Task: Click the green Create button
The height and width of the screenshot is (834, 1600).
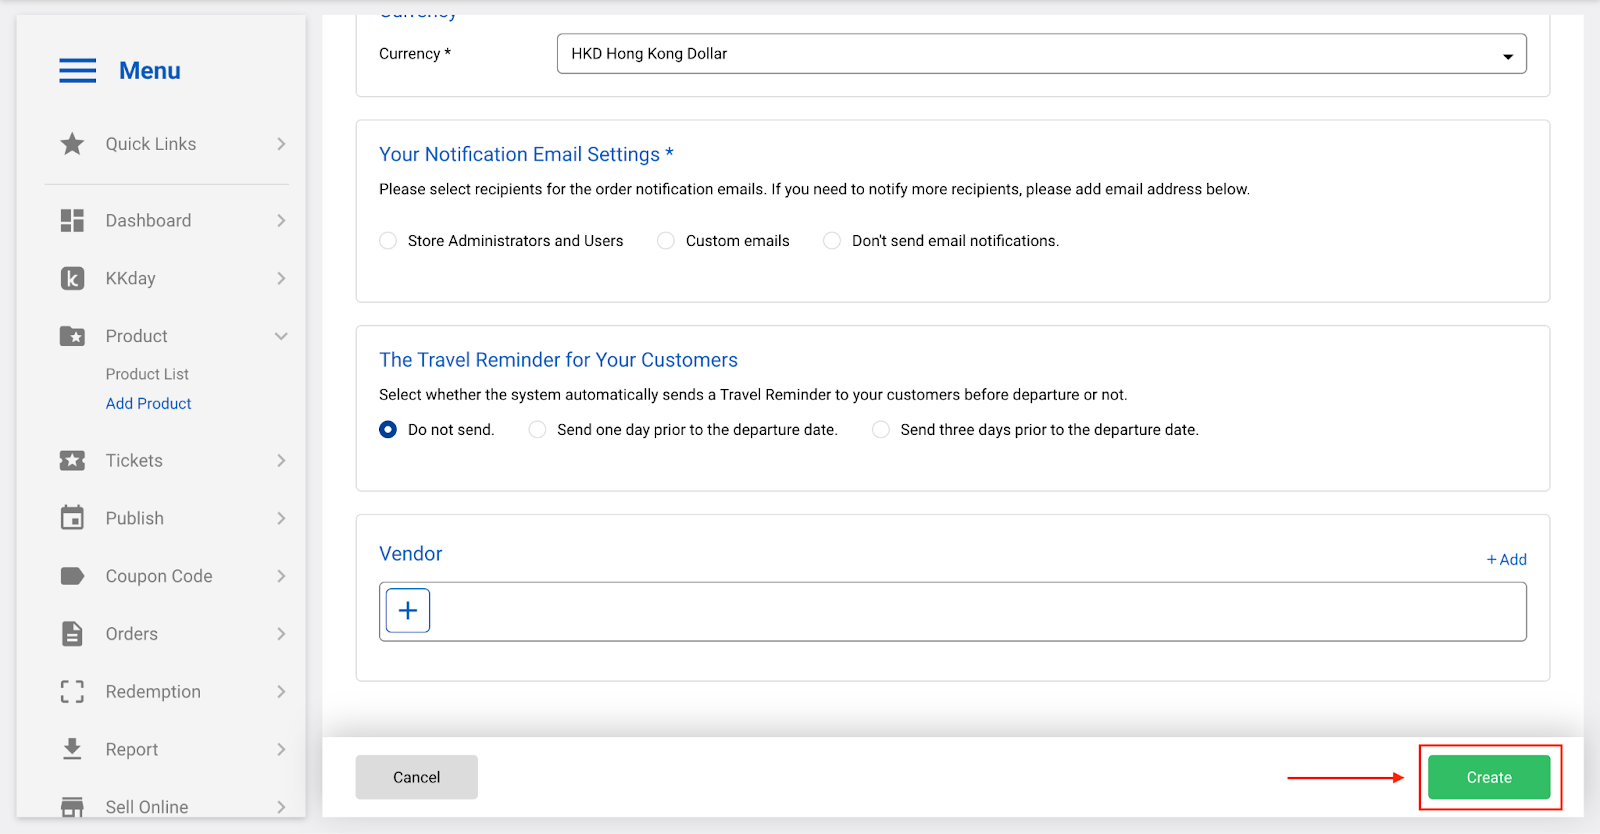Action: pos(1489,777)
